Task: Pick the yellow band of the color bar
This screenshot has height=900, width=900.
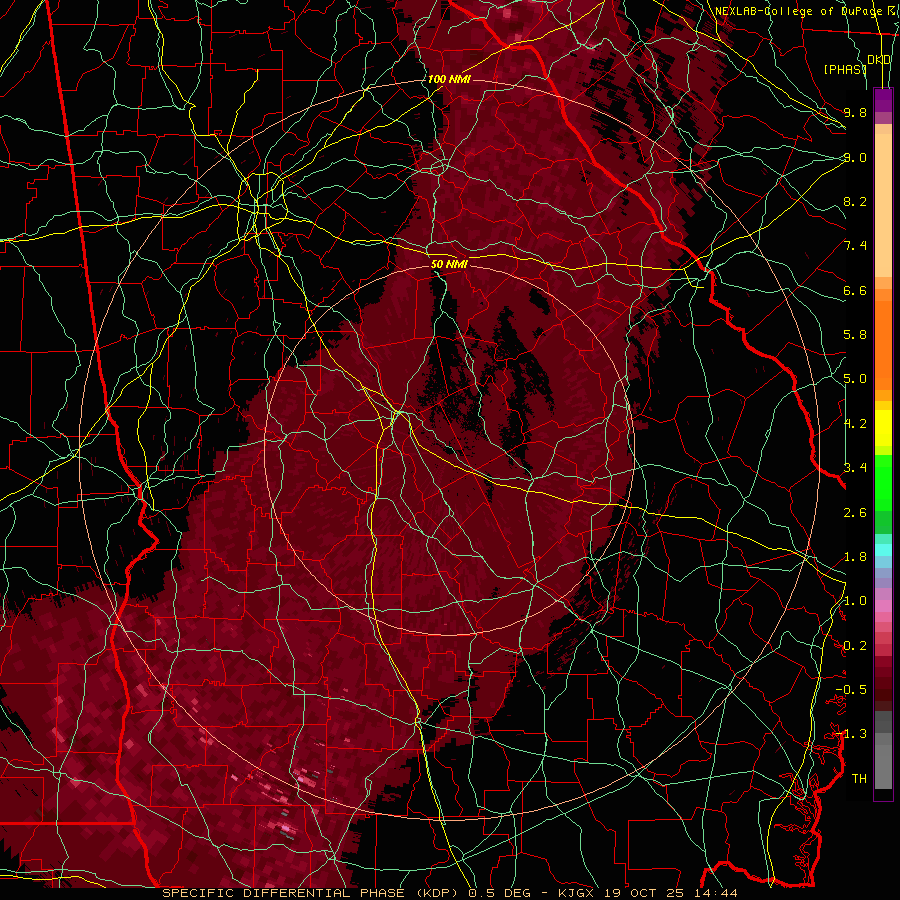Action: coord(883,428)
